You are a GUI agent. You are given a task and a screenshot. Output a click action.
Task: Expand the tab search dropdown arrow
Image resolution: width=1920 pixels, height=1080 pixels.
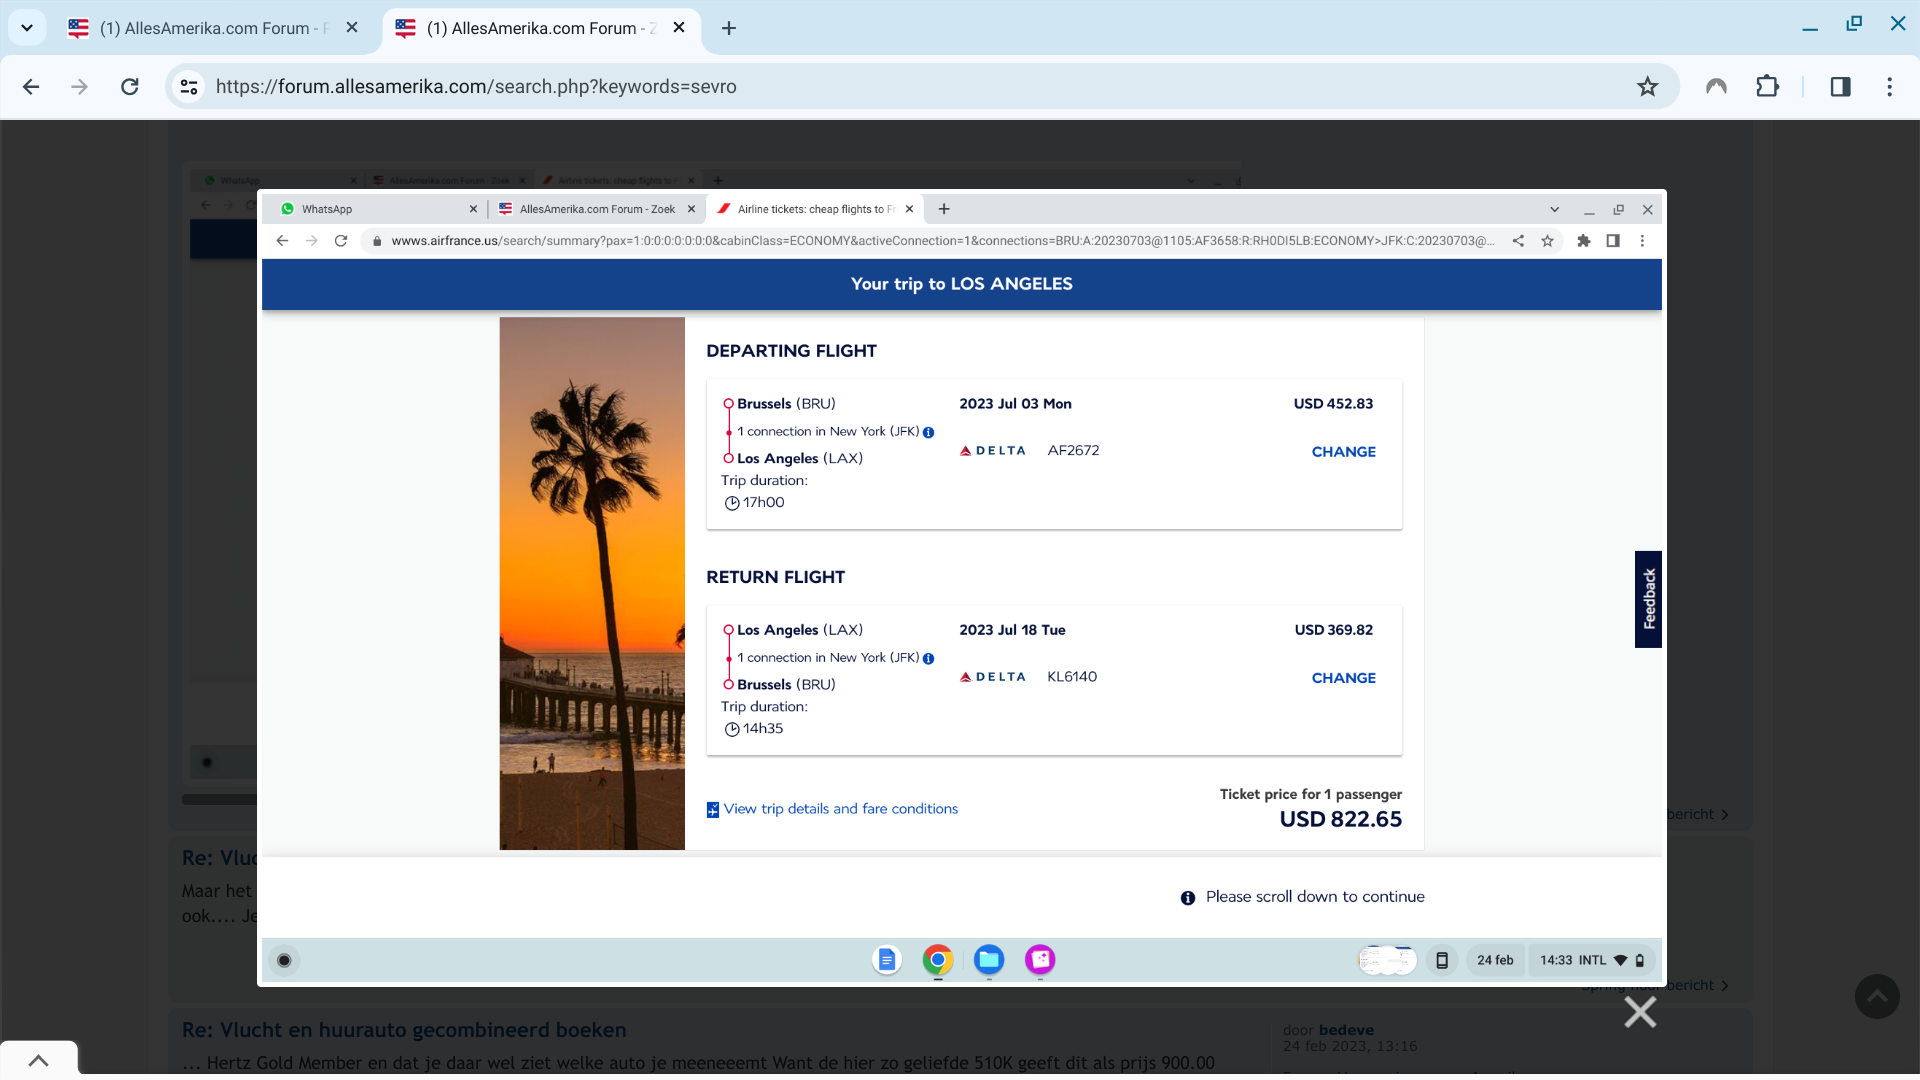tap(27, 28)
